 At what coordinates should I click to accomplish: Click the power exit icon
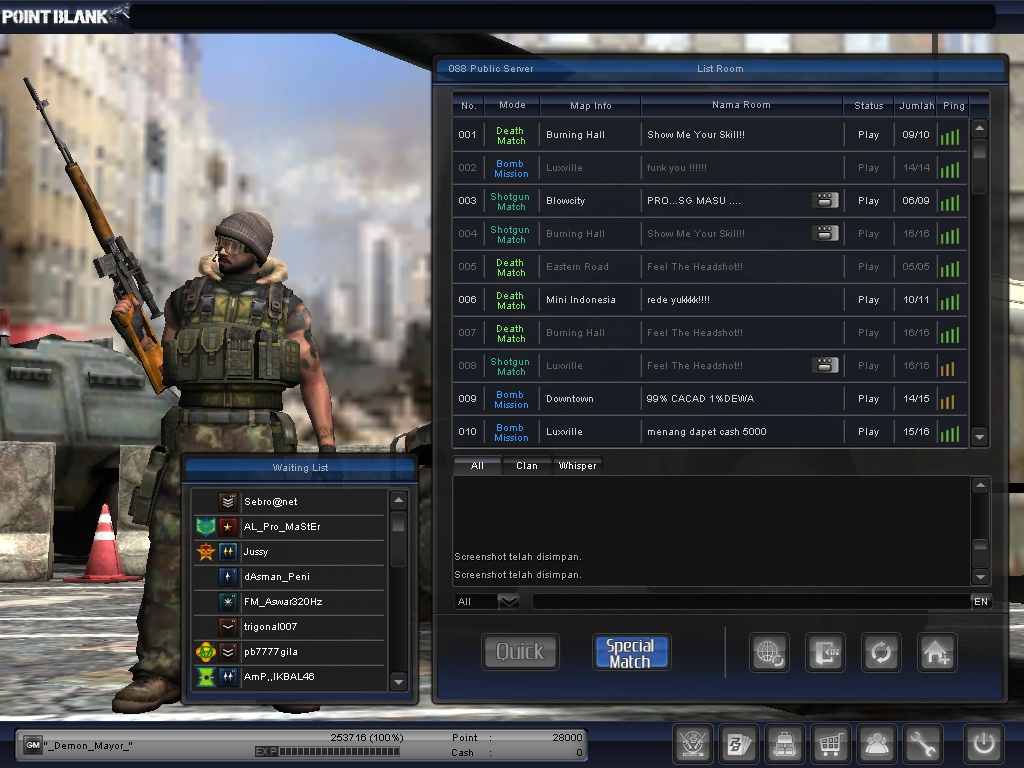[x=984, y=743]
